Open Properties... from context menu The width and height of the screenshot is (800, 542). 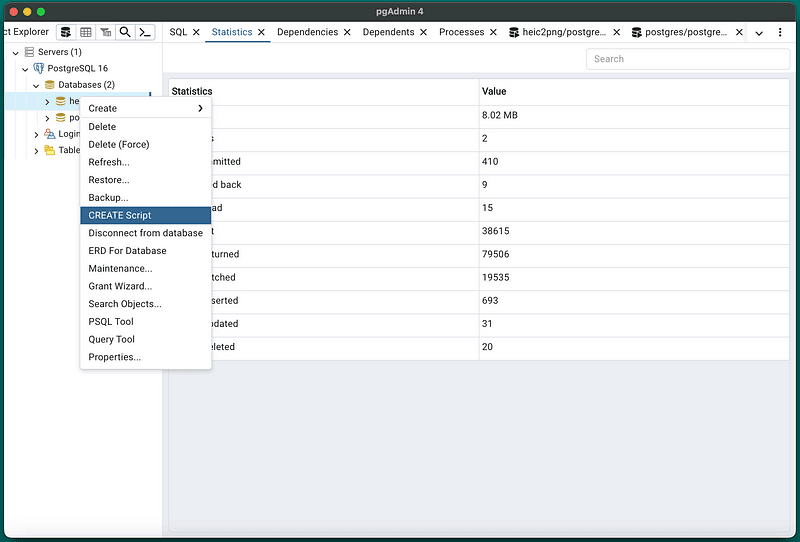145,357
